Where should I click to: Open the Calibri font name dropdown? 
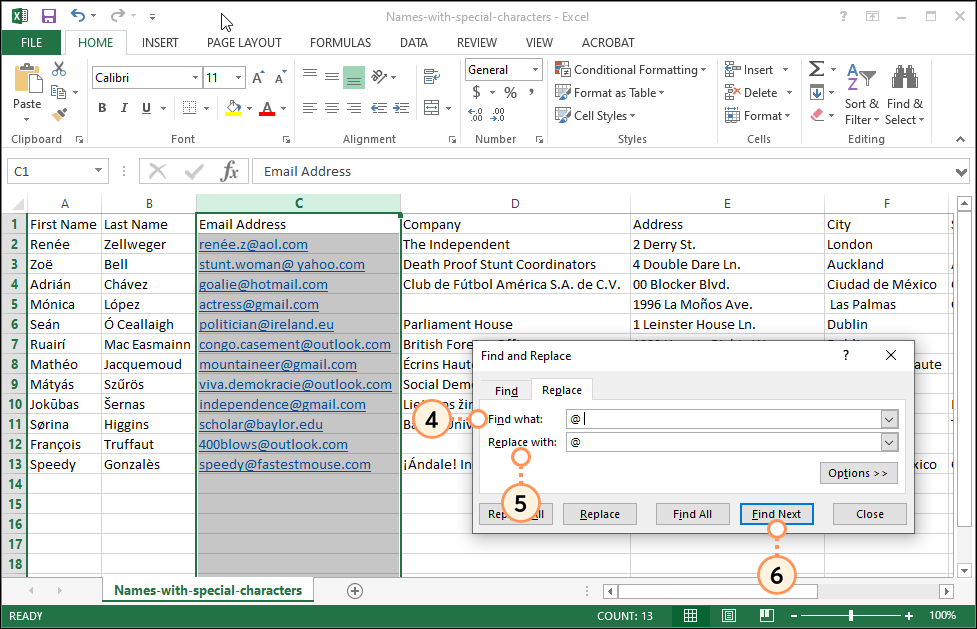click(x=195, y=77)
